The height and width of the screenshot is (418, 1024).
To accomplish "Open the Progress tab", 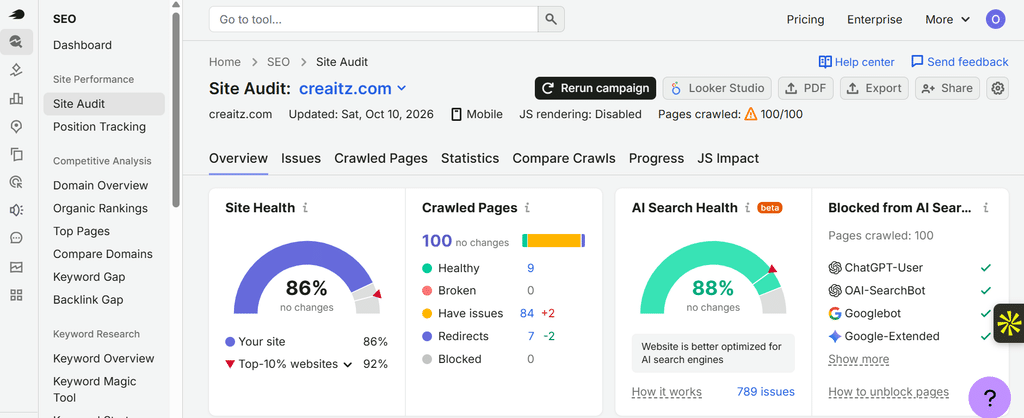I will point(656,158).
